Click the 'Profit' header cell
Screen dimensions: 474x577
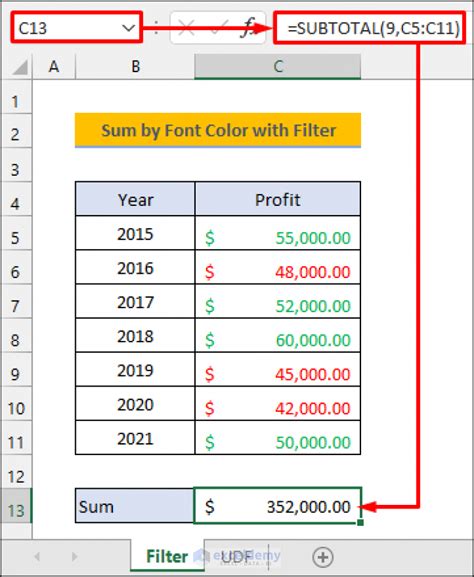click(278, 199)
